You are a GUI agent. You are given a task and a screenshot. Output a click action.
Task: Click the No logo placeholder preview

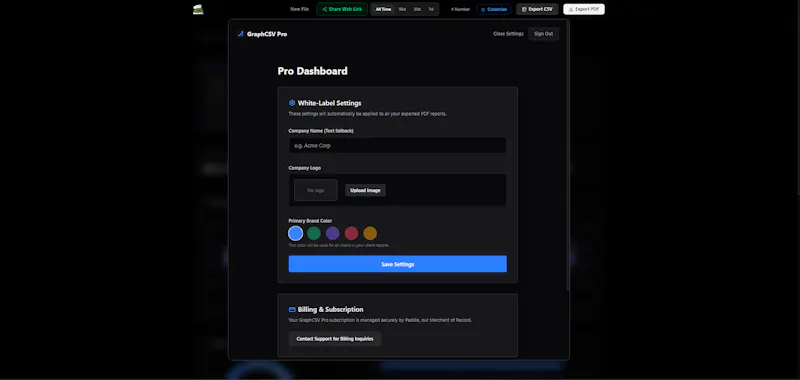point(316,190)
